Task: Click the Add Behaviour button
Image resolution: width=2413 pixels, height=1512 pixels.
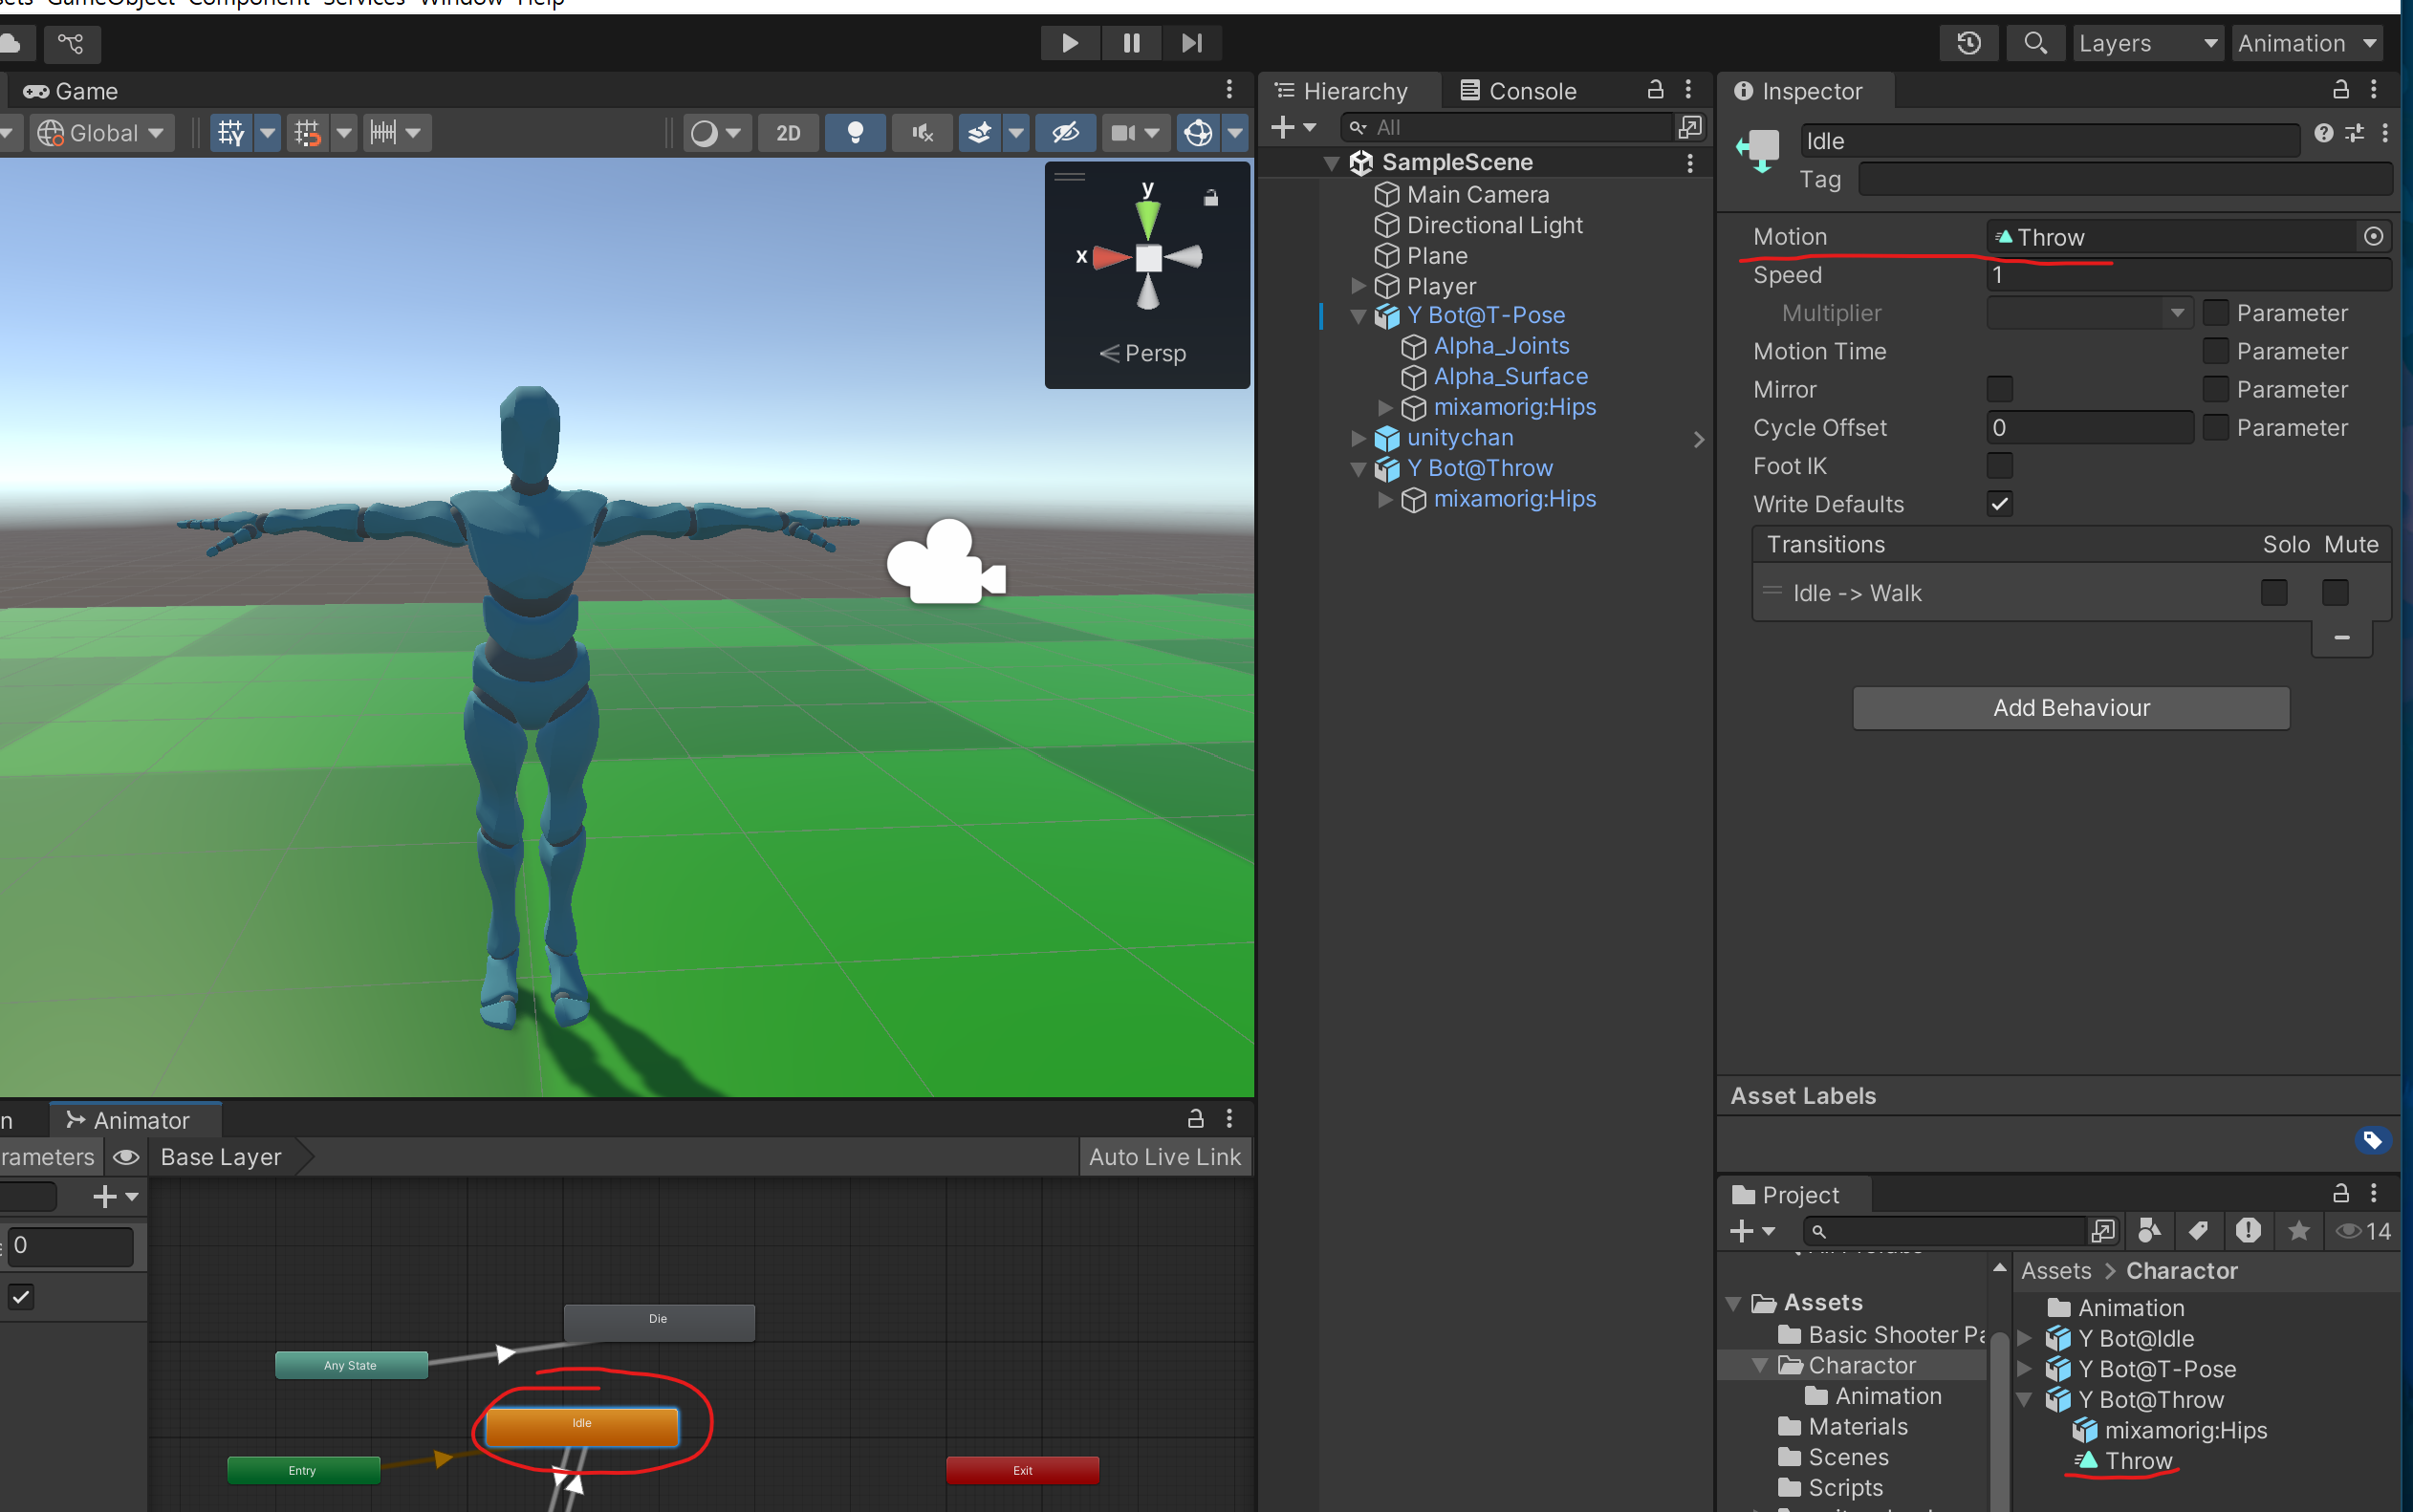Action: [2070, 708]
